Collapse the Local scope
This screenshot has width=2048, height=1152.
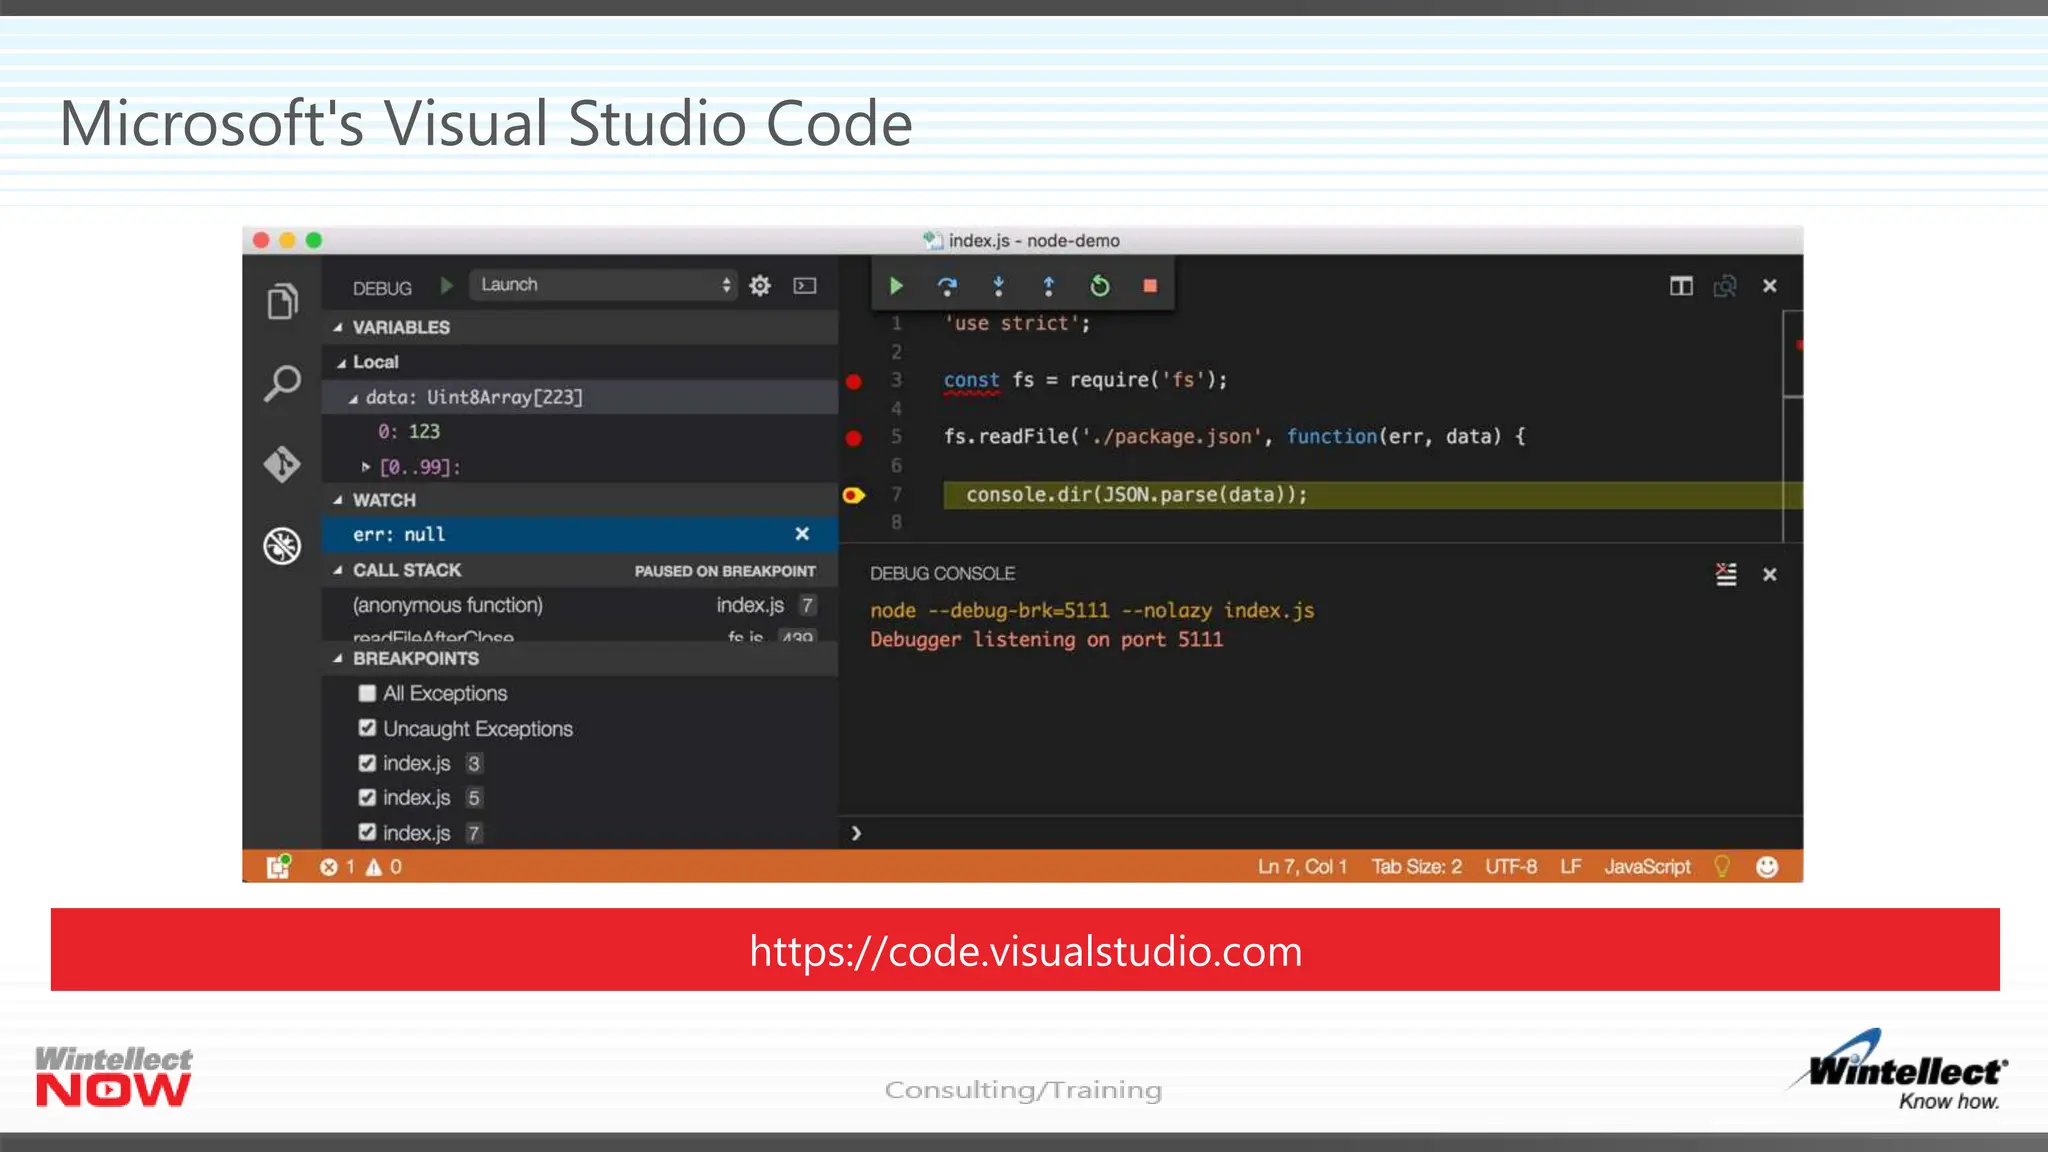(x=341, y=363)
